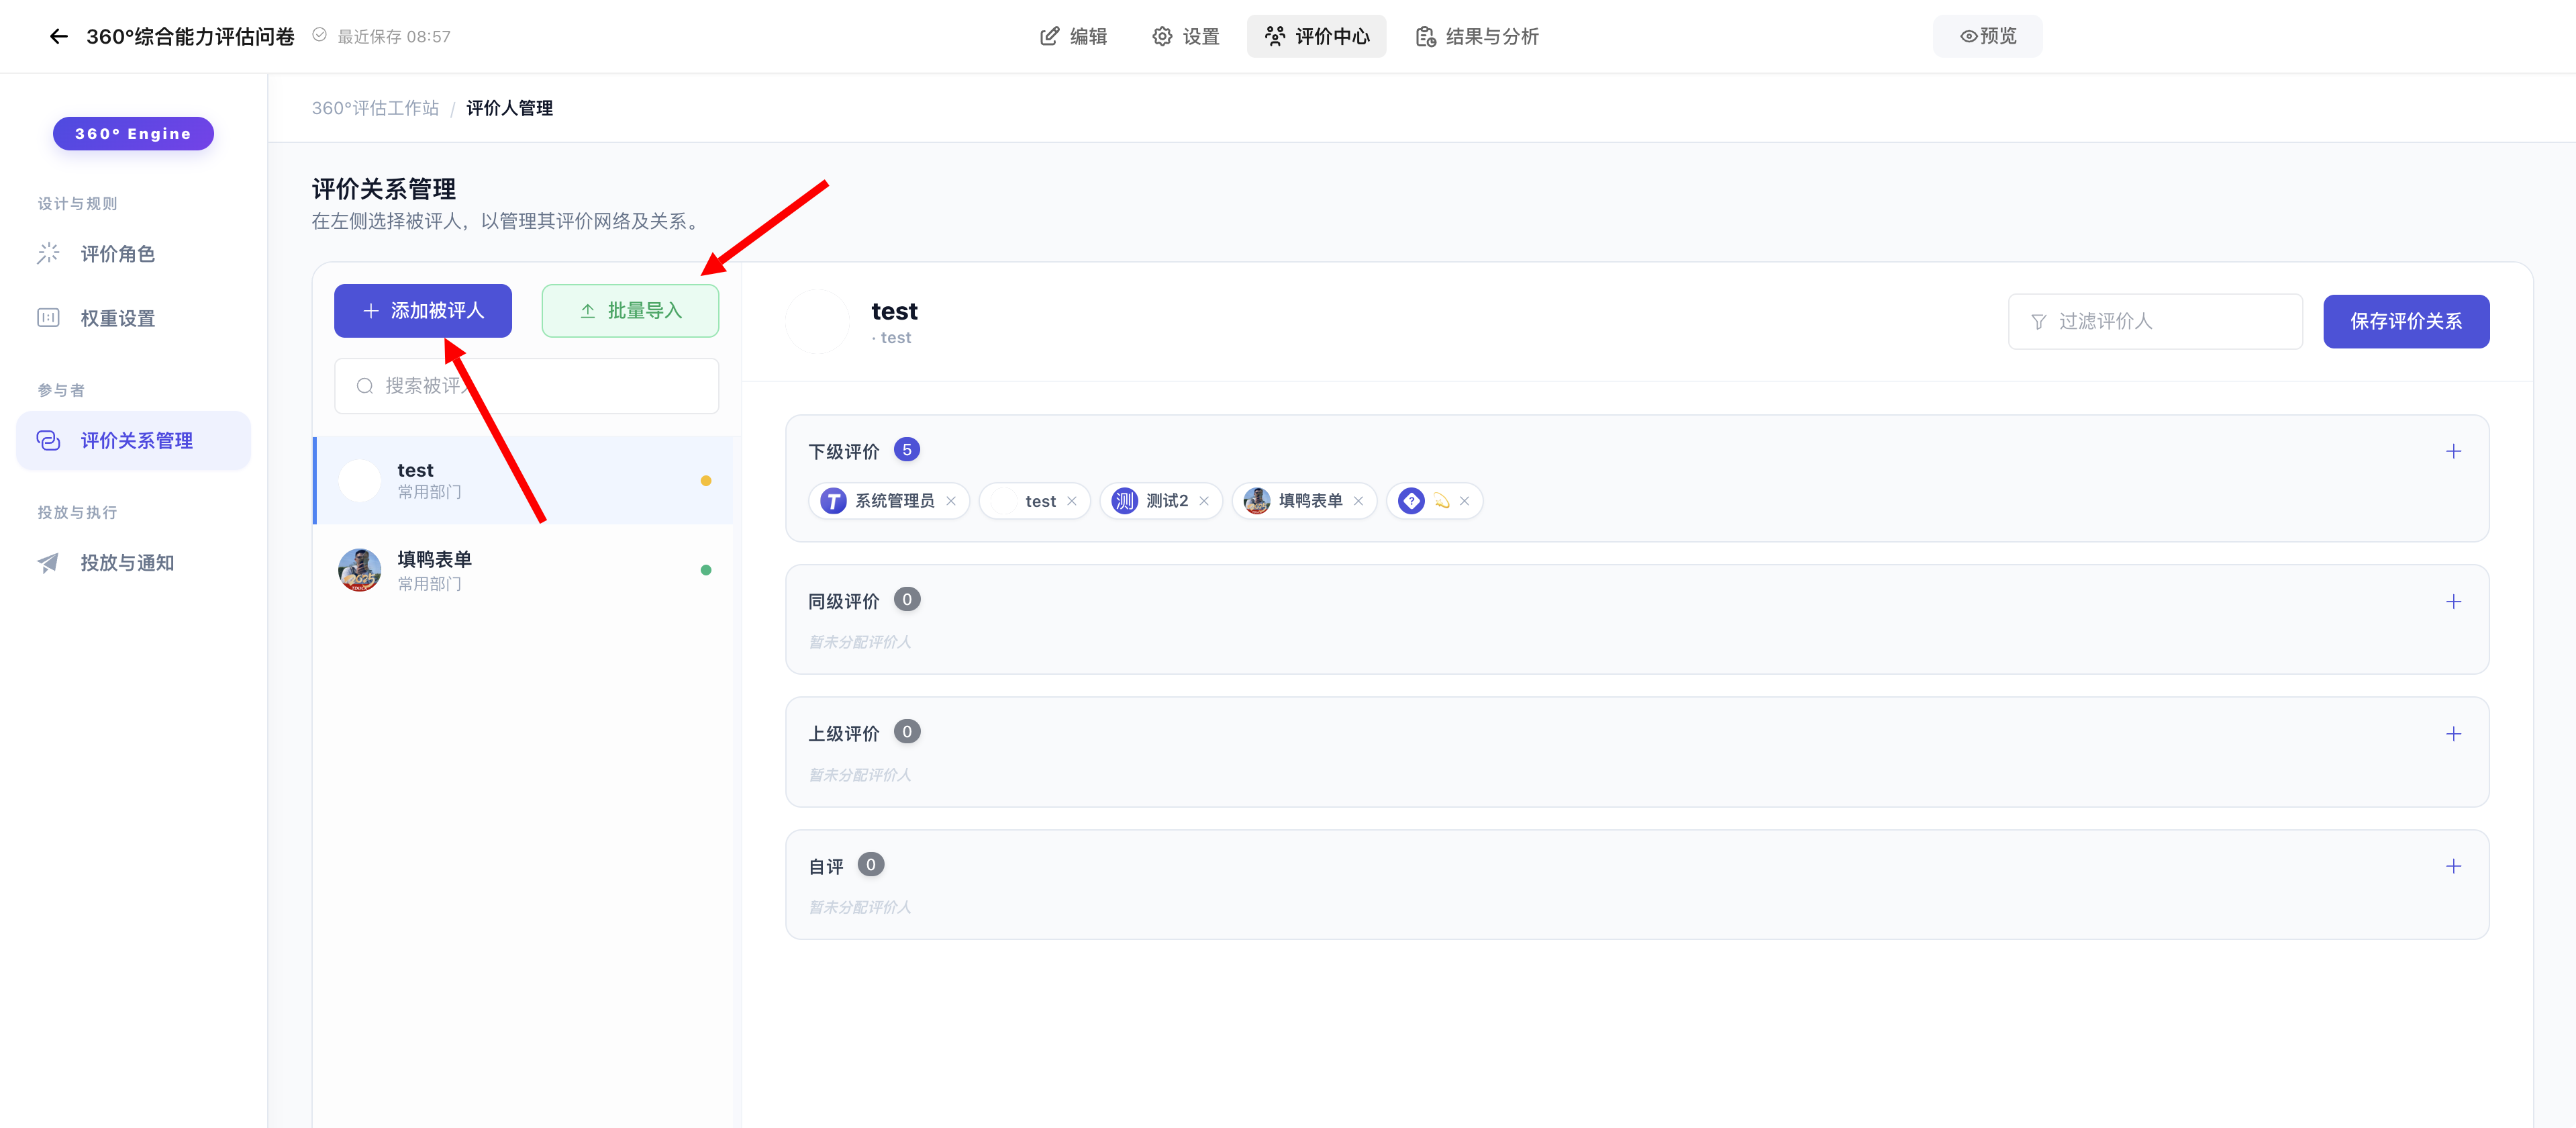The width and height of the screenshot is (2576, 1128).
Task: Go back using the left arrow icon
Action: 59,37
